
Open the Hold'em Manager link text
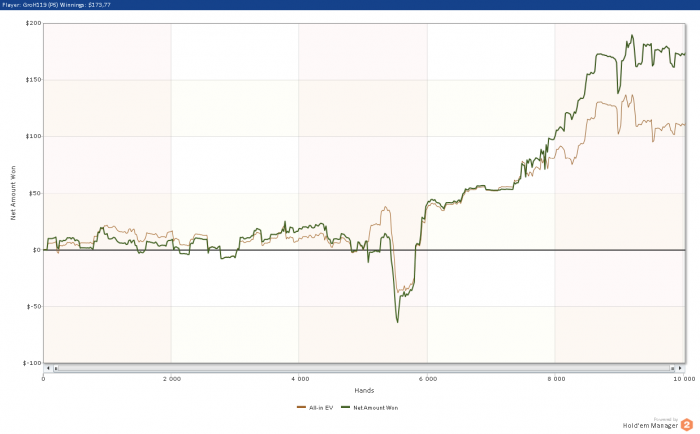[650, 426]
